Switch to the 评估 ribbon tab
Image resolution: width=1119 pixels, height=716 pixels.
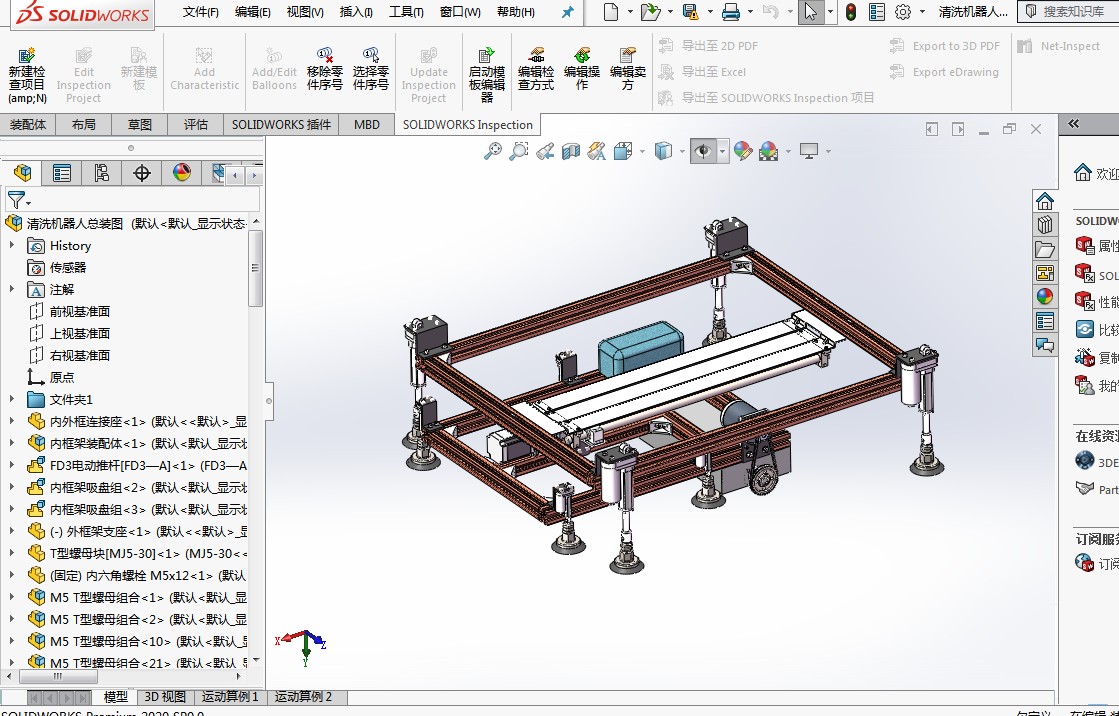pos(196,124)
